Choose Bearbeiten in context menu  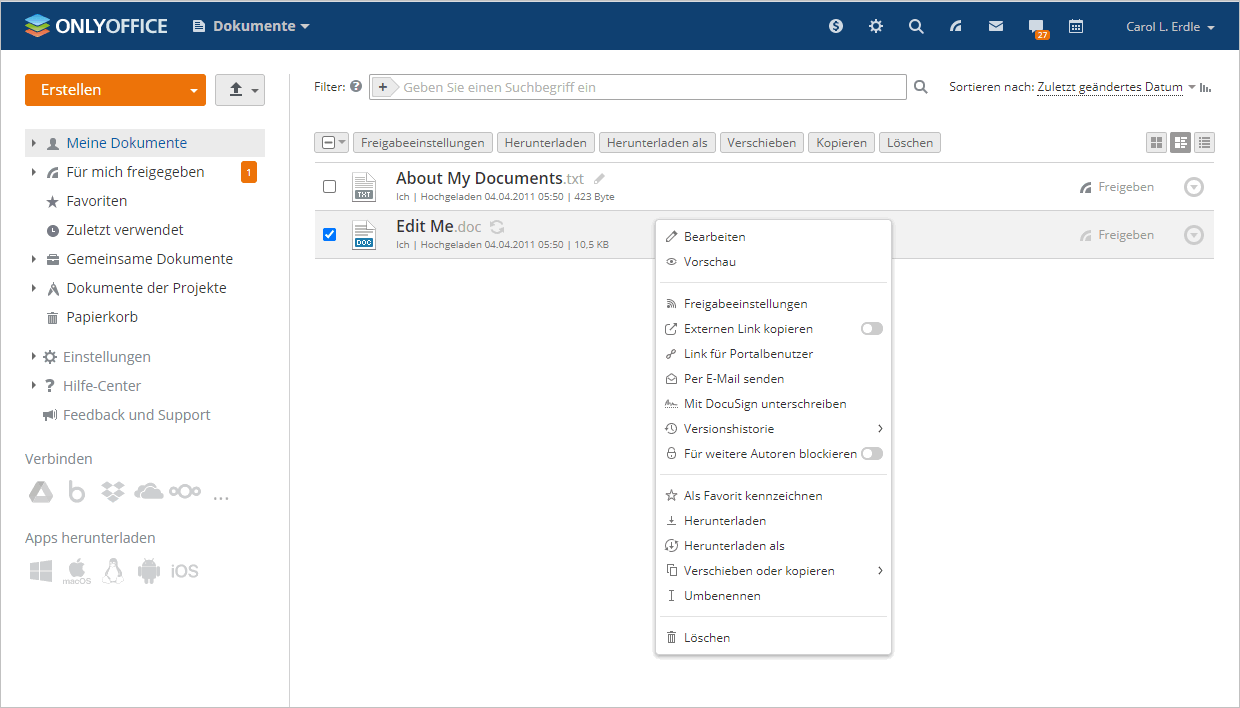click(x=773, y=237)
